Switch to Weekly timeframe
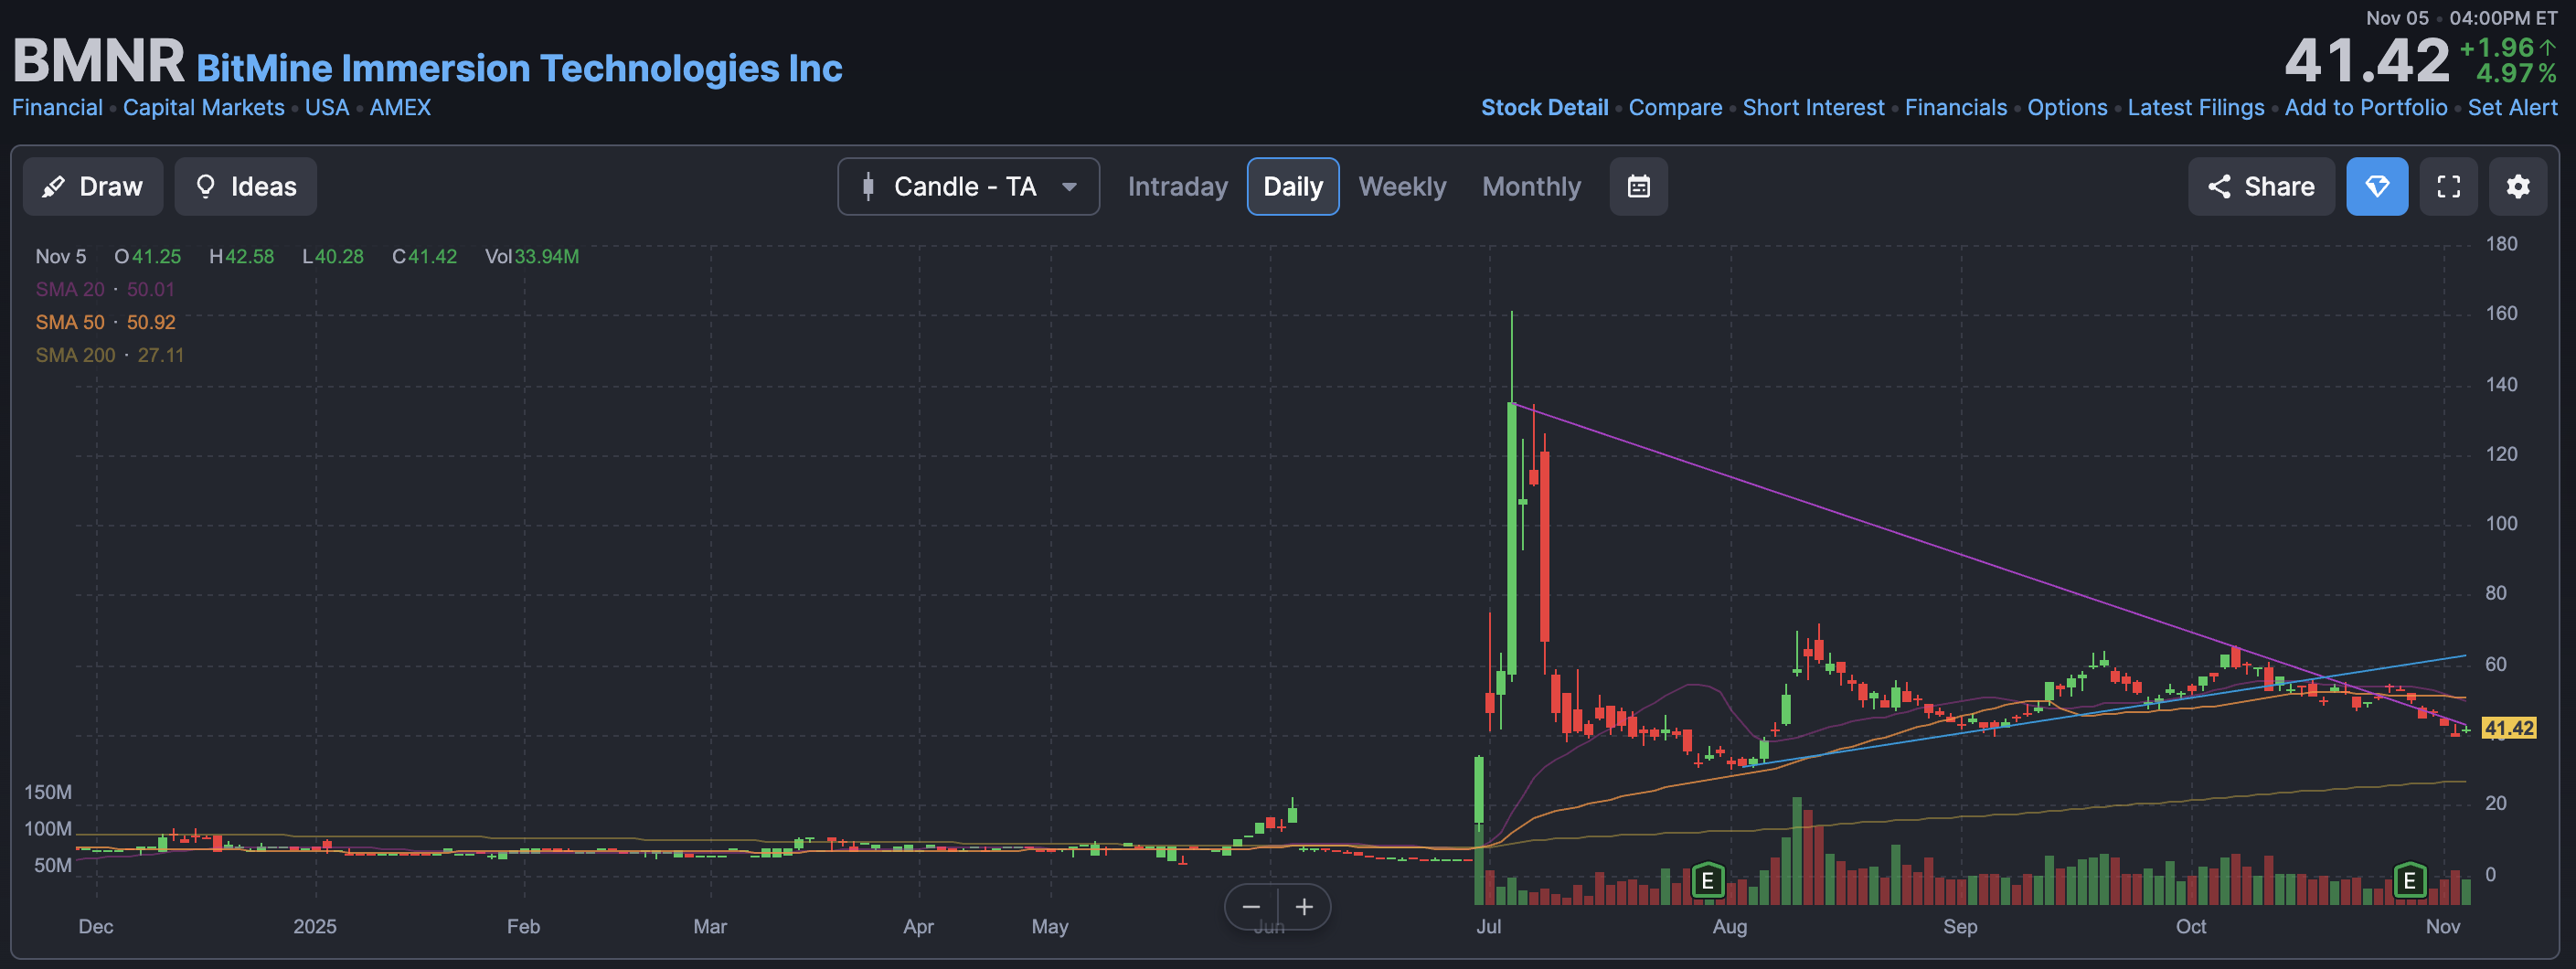This screenshot has width=2576, height=969. 1402,187
